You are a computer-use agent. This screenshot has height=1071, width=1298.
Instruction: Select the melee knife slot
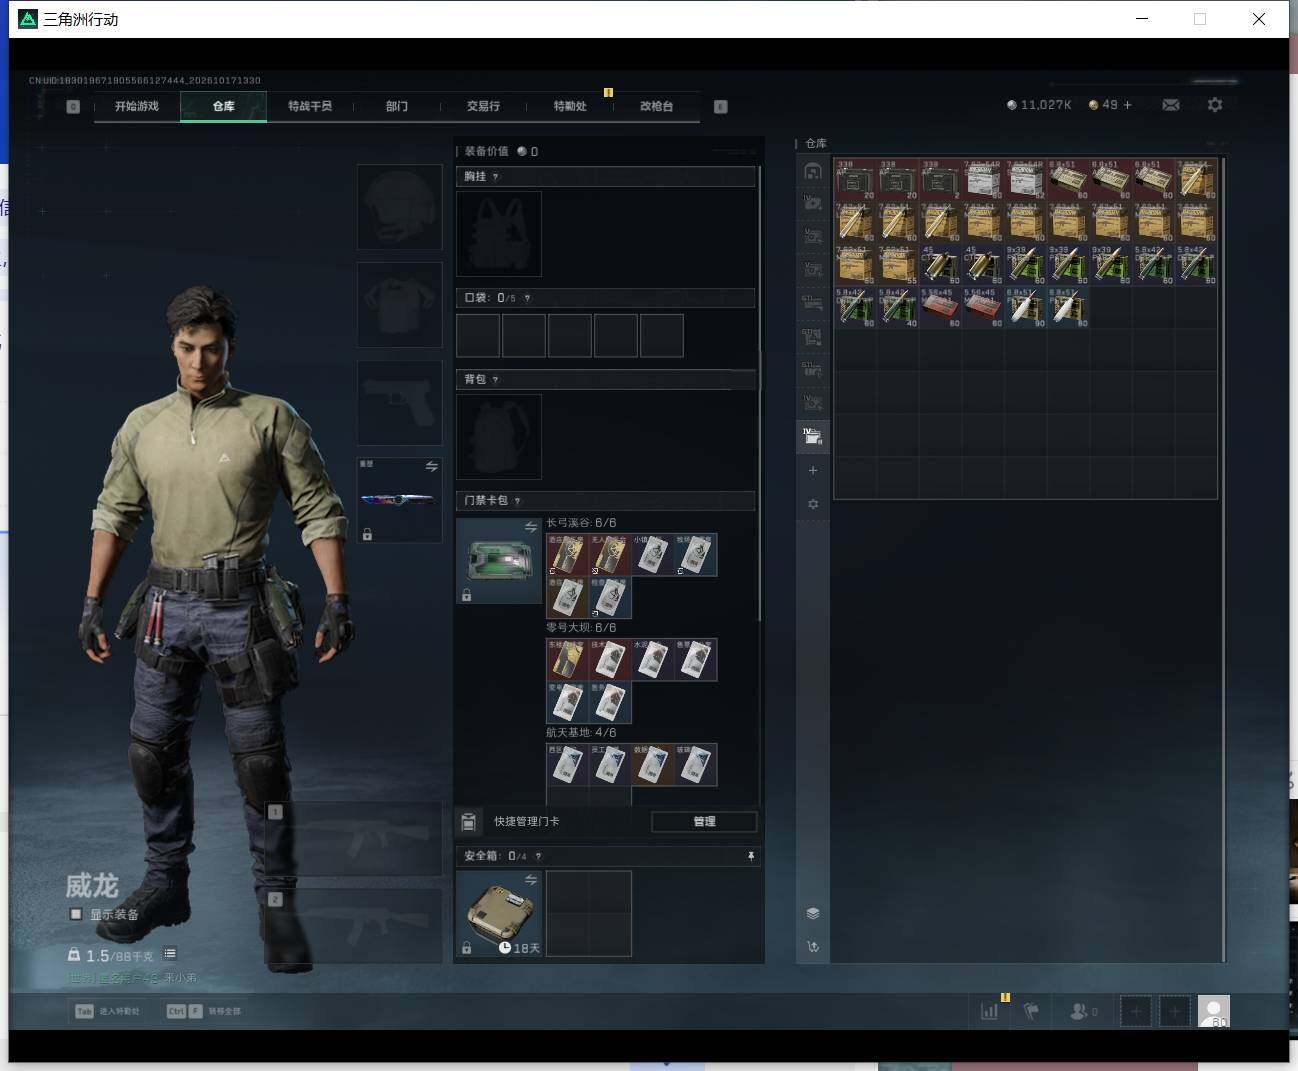(x=400, y=500)
